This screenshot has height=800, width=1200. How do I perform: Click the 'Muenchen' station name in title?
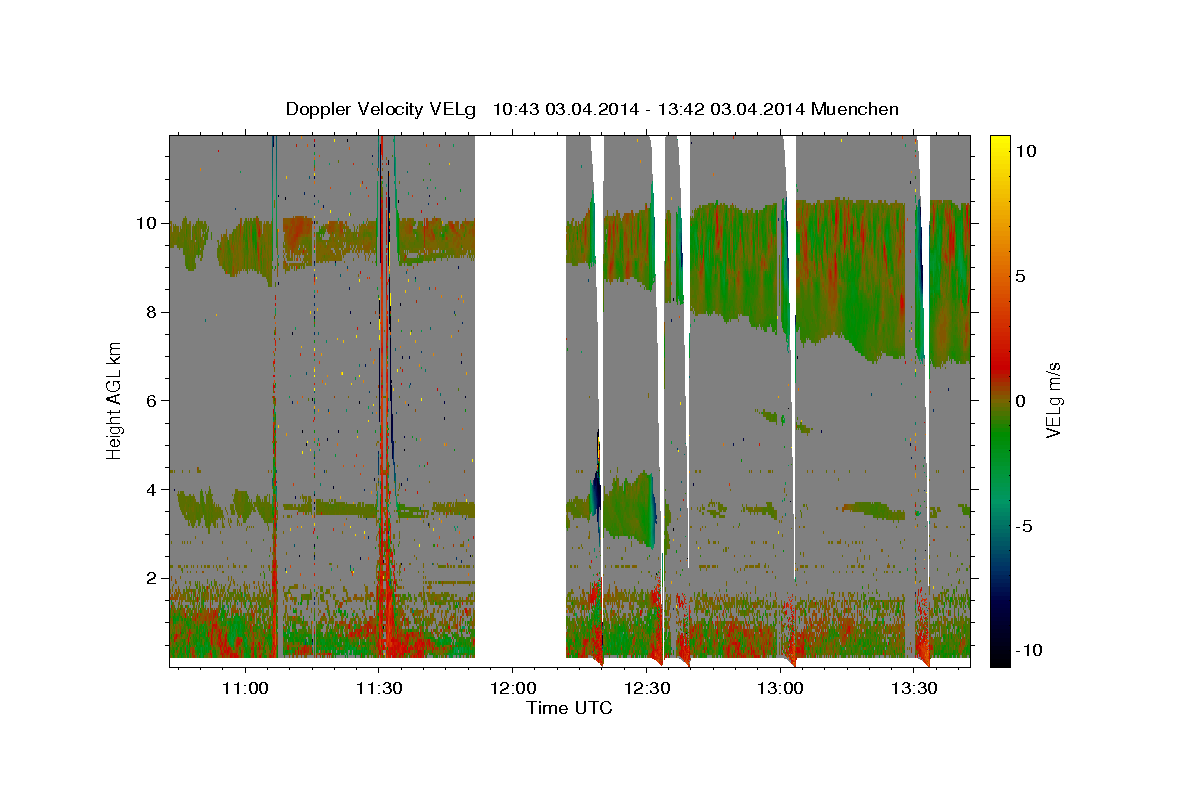(x=856, y=109)
